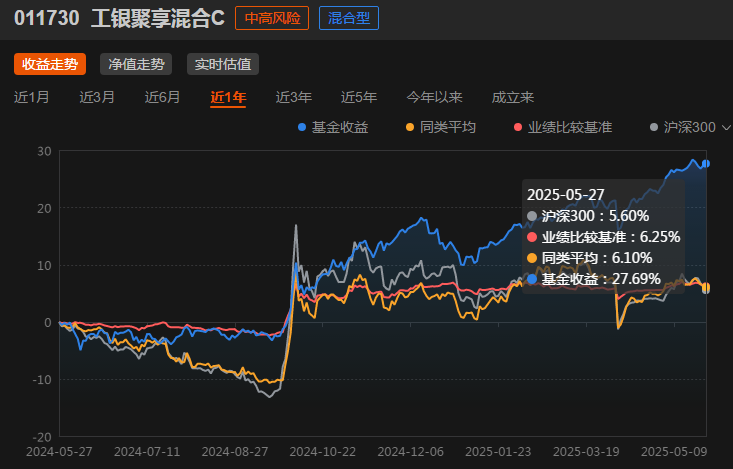Expand the 沪深300 index dropdown arrow
Viewport: 733px width, 469px height.
(726, 127)
